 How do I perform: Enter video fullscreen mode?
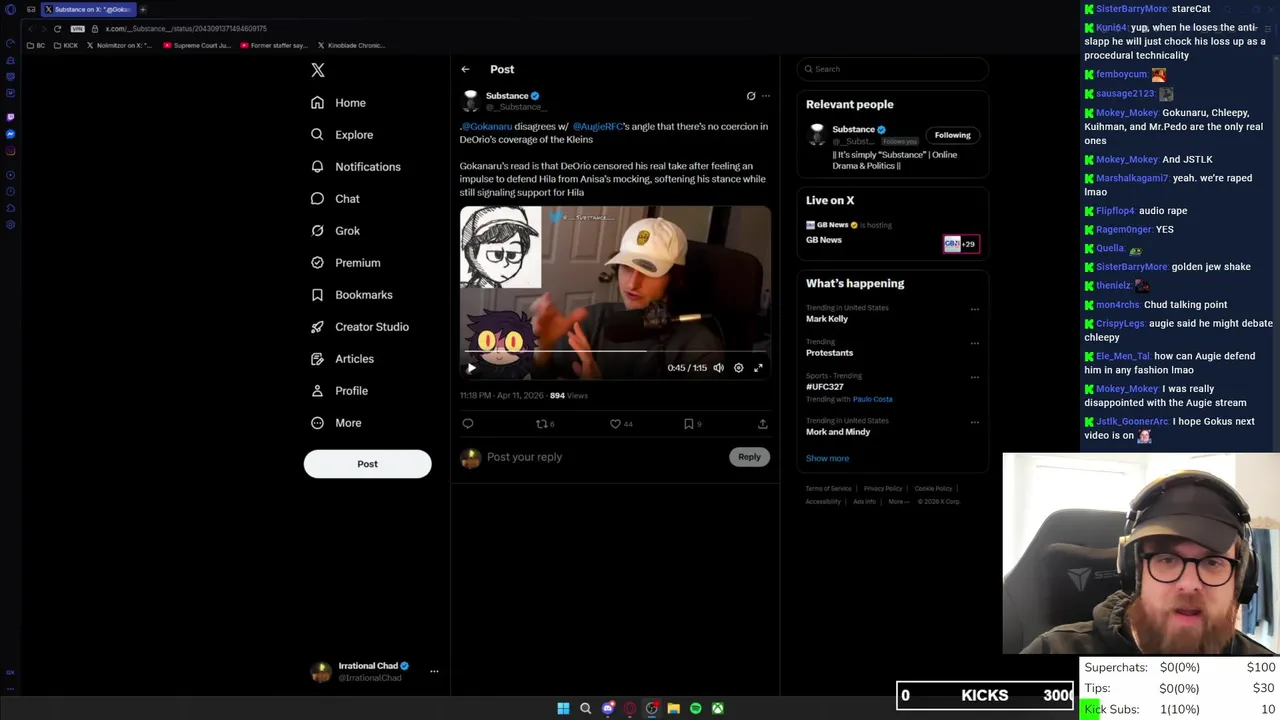[758, 368]
